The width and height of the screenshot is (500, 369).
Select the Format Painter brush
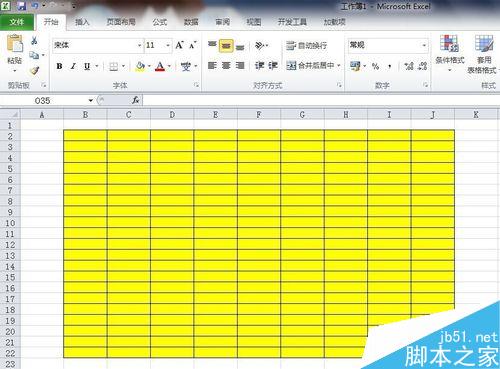(x=34, y=70)
